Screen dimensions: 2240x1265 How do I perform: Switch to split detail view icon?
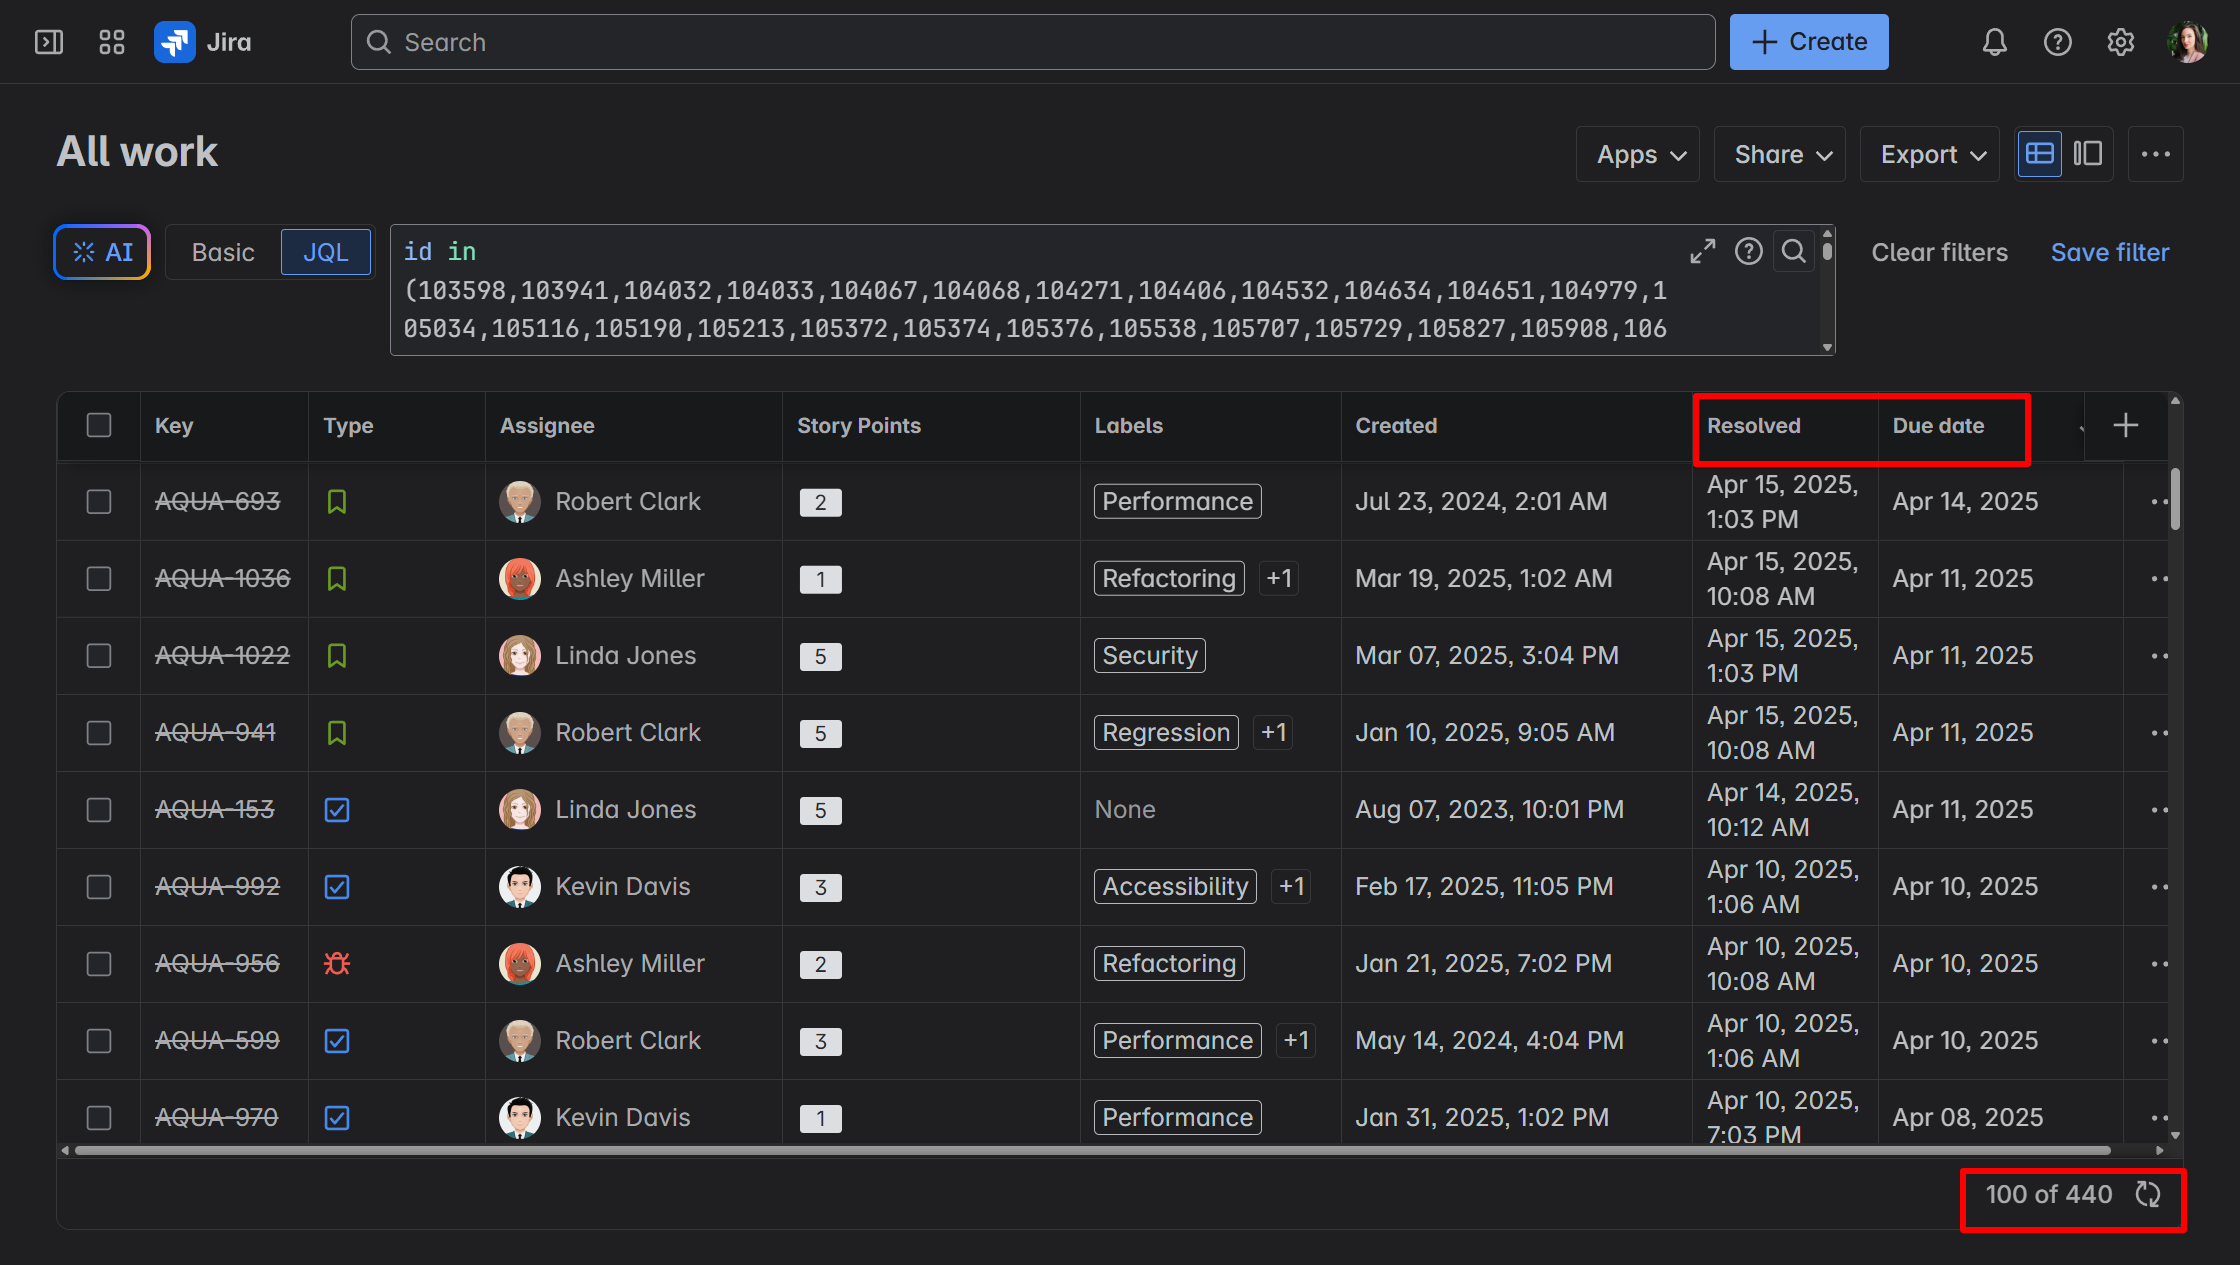point(2088,154)
